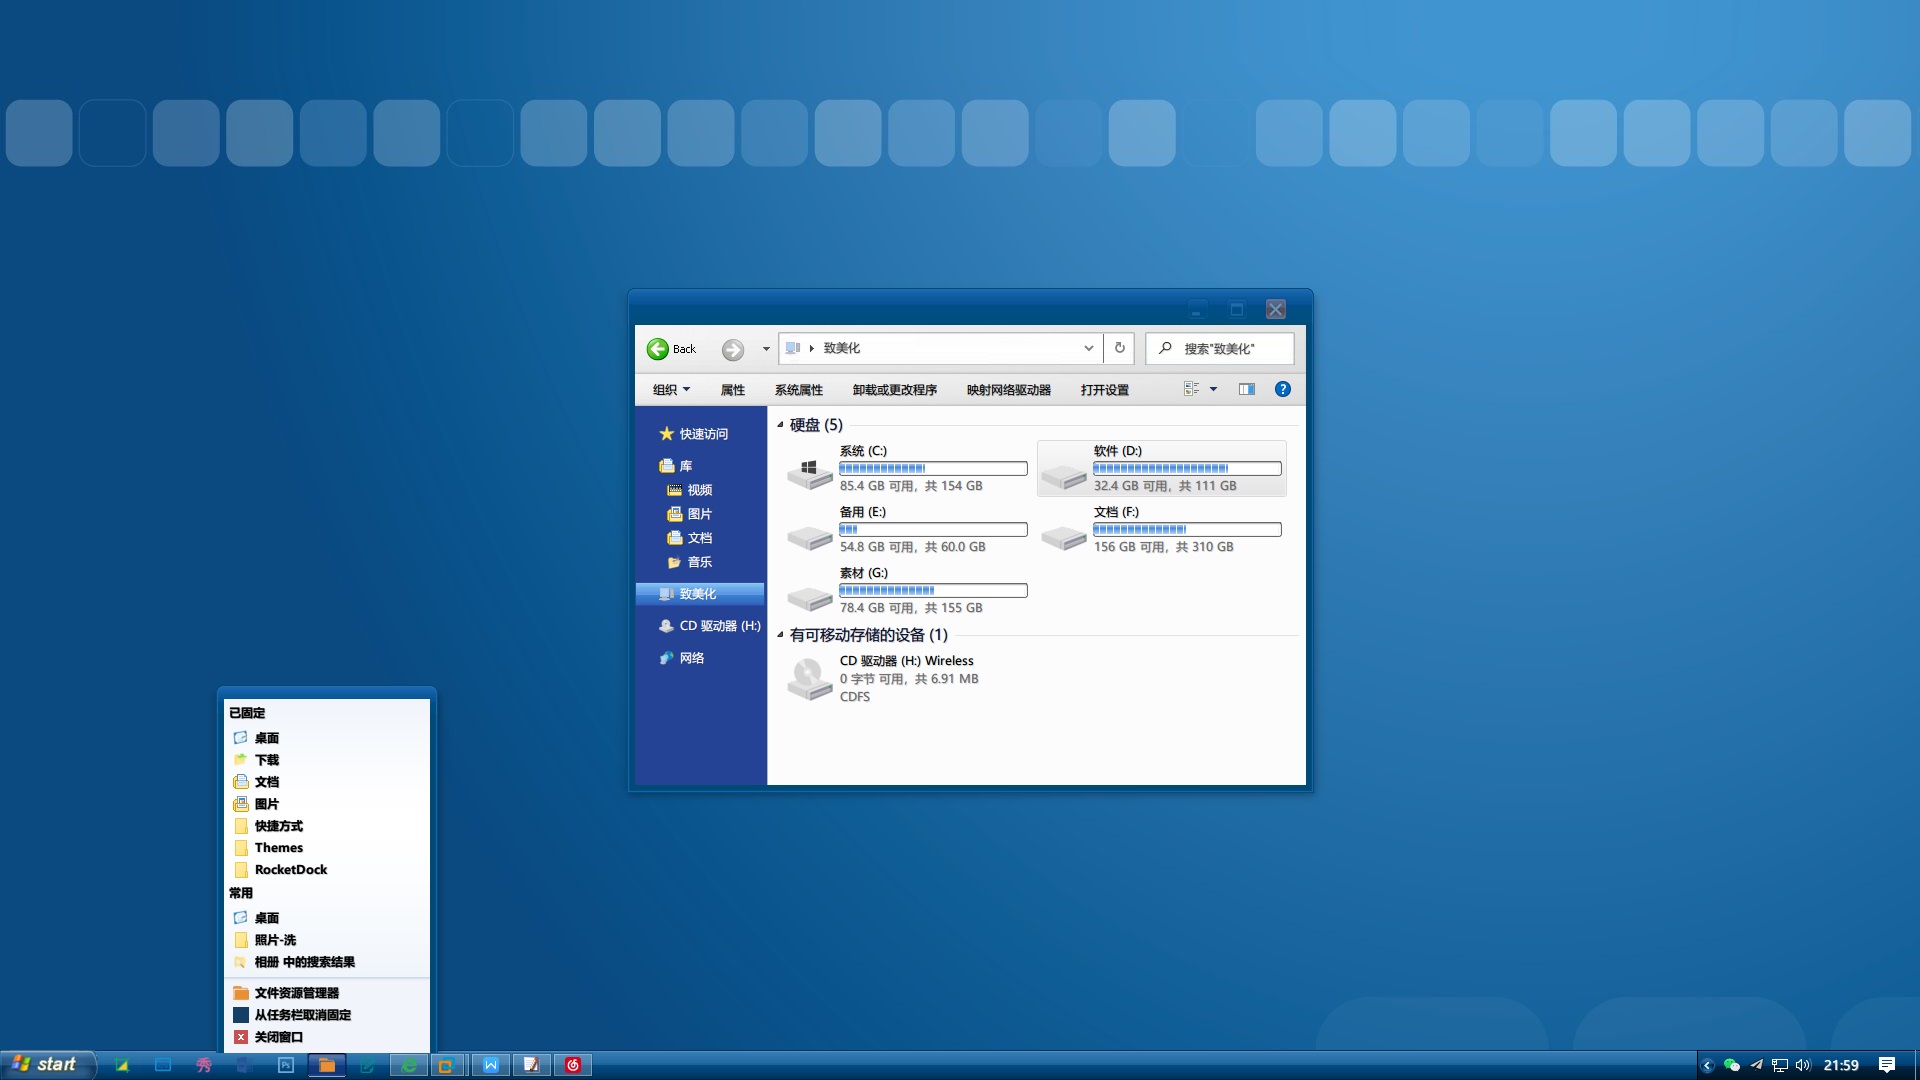This screenshot has height=1080, width=1920.
Task: Select 库 in the navigation pane
Action: tap(676, 466)
